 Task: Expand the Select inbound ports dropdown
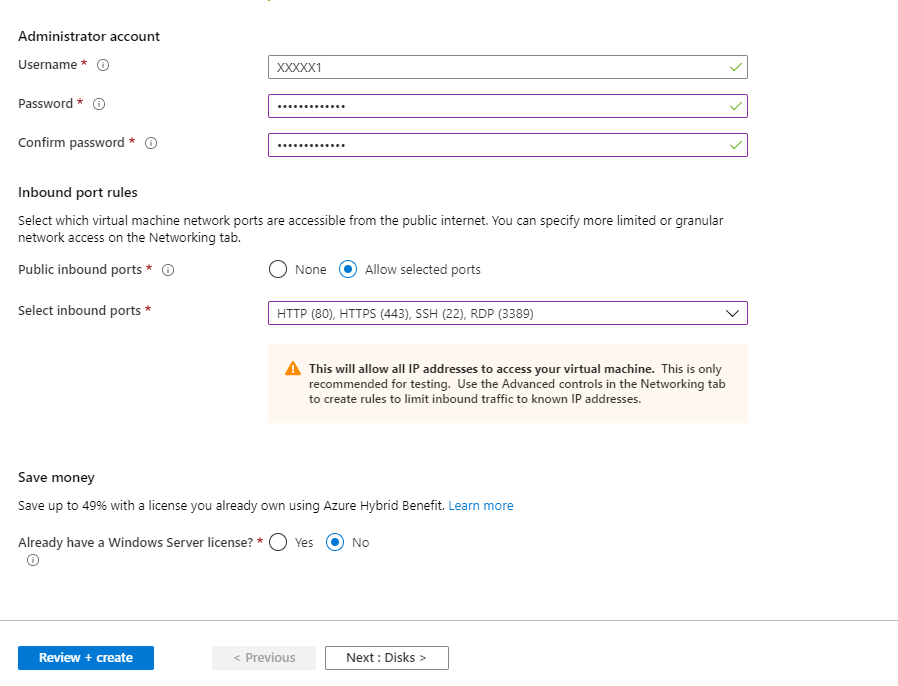(x=507, y=314)
